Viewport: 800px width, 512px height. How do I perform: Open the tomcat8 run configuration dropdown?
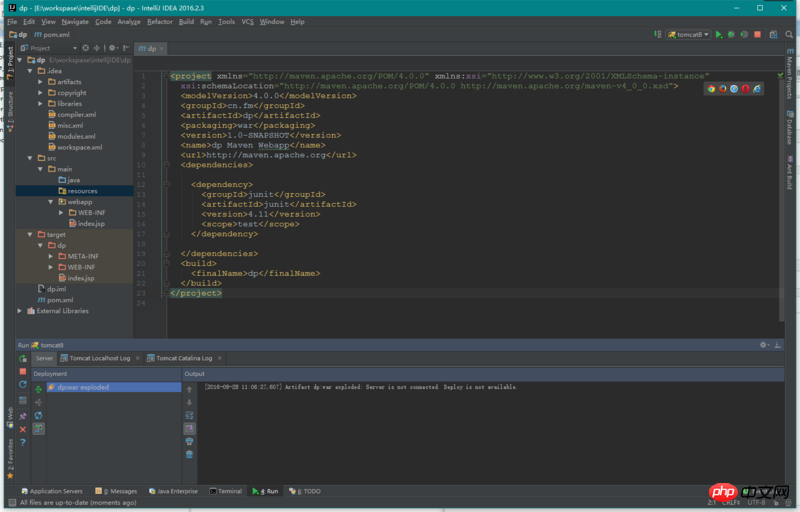tap(689, 34)
